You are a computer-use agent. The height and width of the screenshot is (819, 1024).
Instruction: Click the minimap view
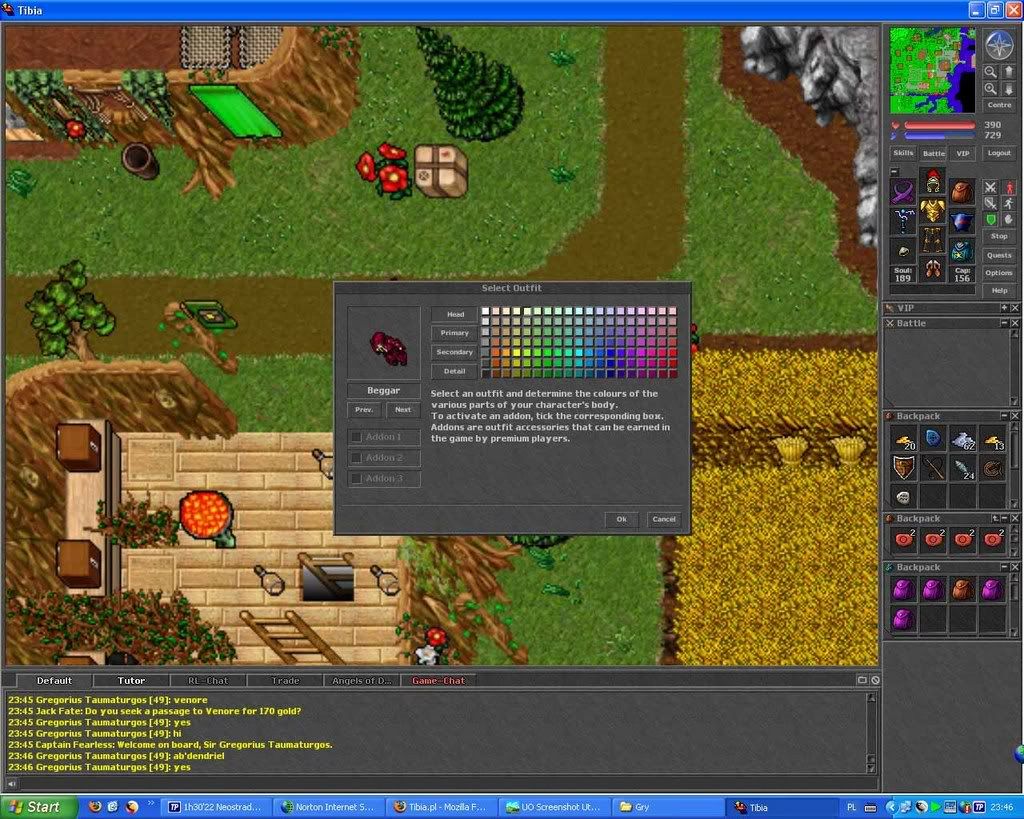tap(933, 71)
